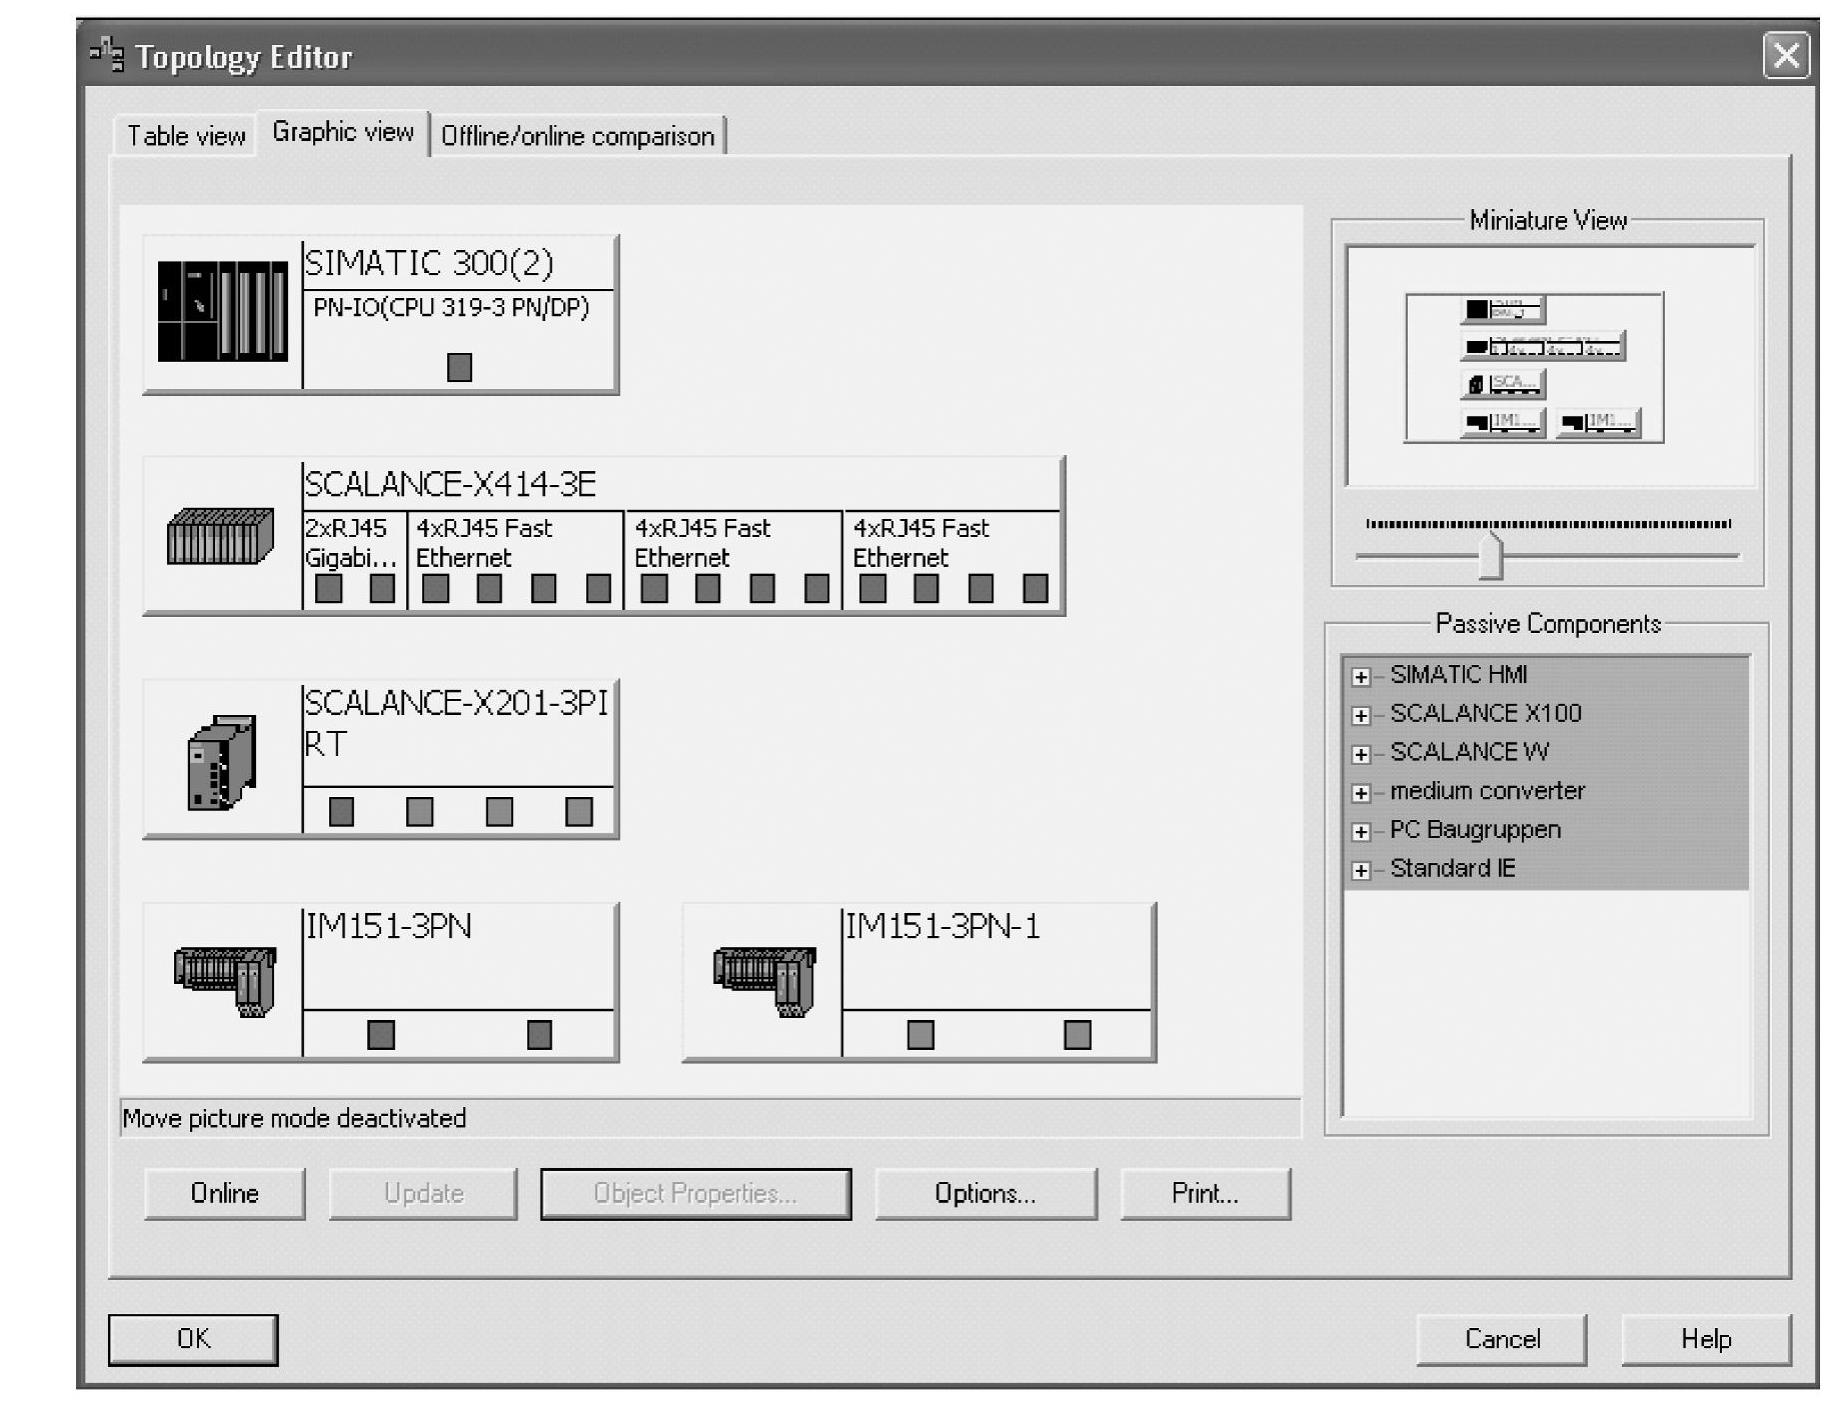Click the IM151-3PN-1 device icon
Image resolution: width=1834 pixels, height=1404 pixels.
(x=764, y=981)
